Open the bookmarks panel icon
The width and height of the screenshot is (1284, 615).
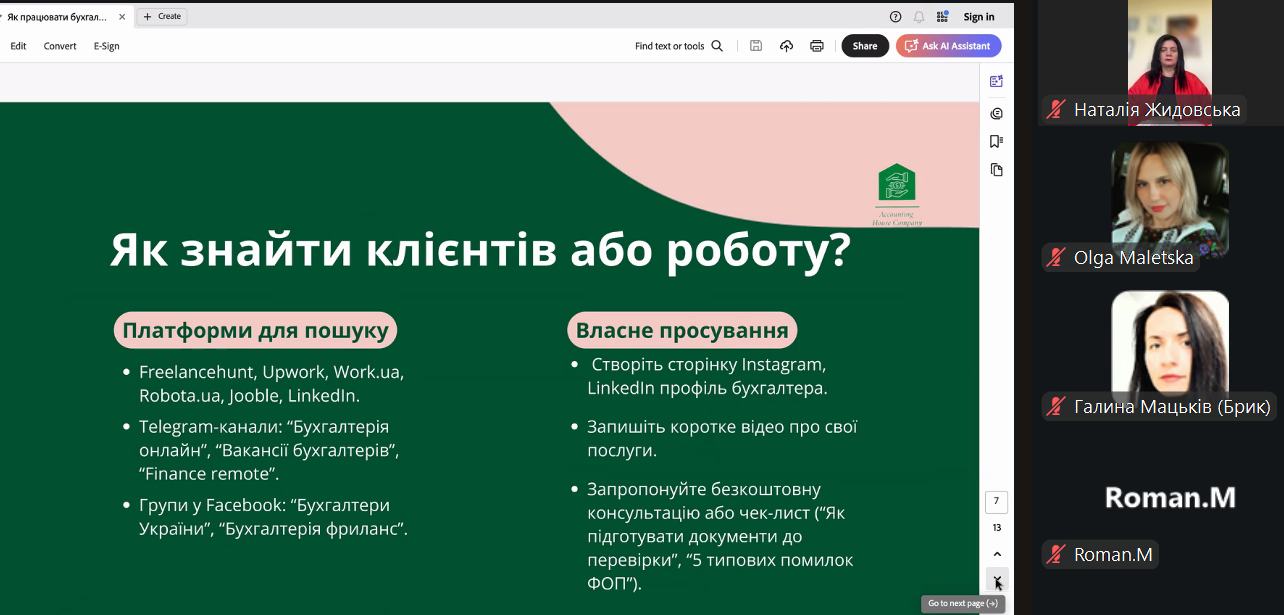[996, 141]
